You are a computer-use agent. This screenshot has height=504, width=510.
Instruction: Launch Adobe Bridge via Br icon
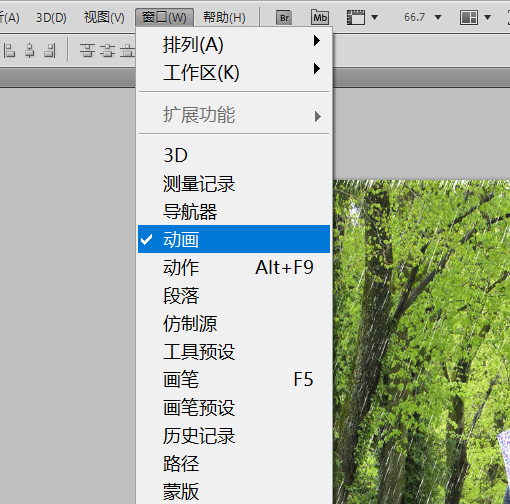tap(284, 17)
